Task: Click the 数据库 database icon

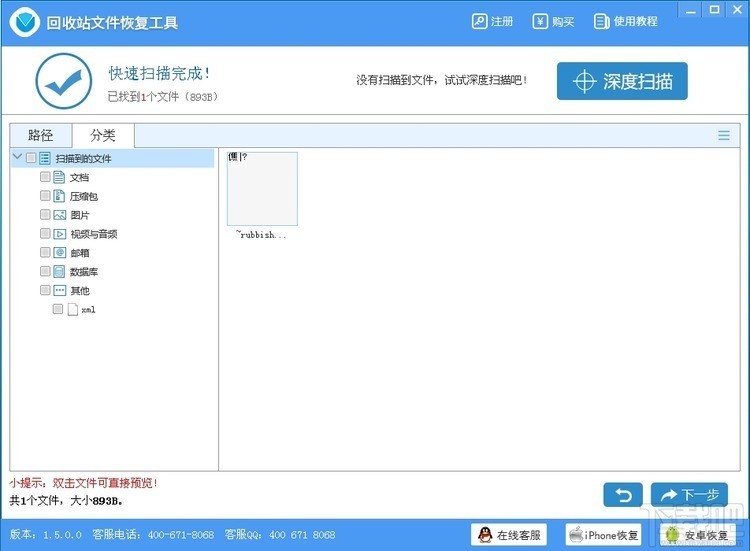Action: [59, 272]
